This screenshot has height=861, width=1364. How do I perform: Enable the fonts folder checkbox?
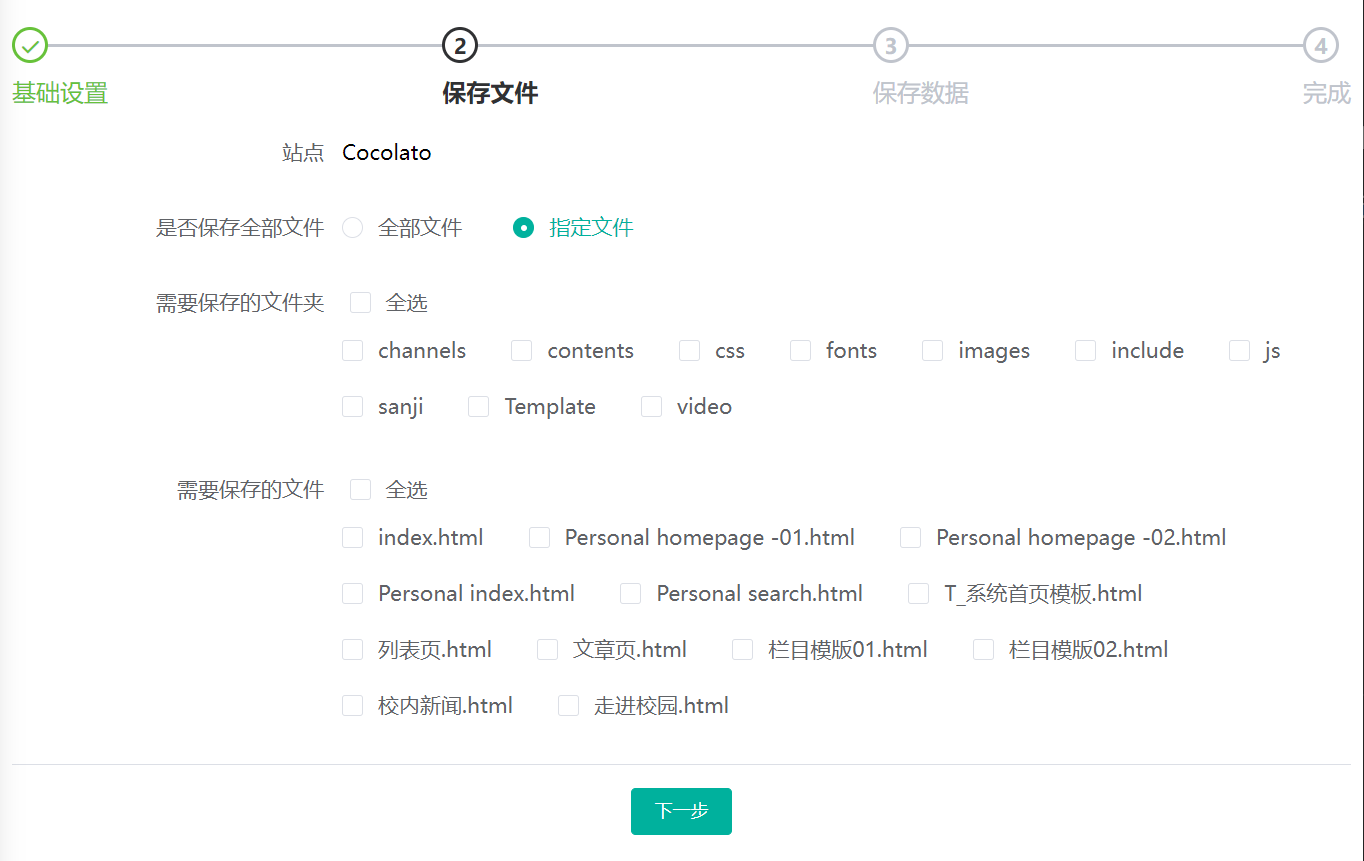800,350
